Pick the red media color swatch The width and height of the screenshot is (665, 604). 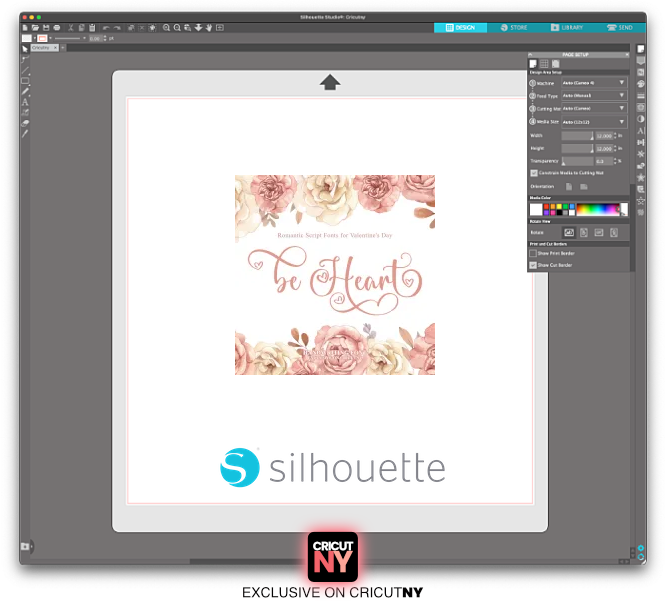pos(546,207)
